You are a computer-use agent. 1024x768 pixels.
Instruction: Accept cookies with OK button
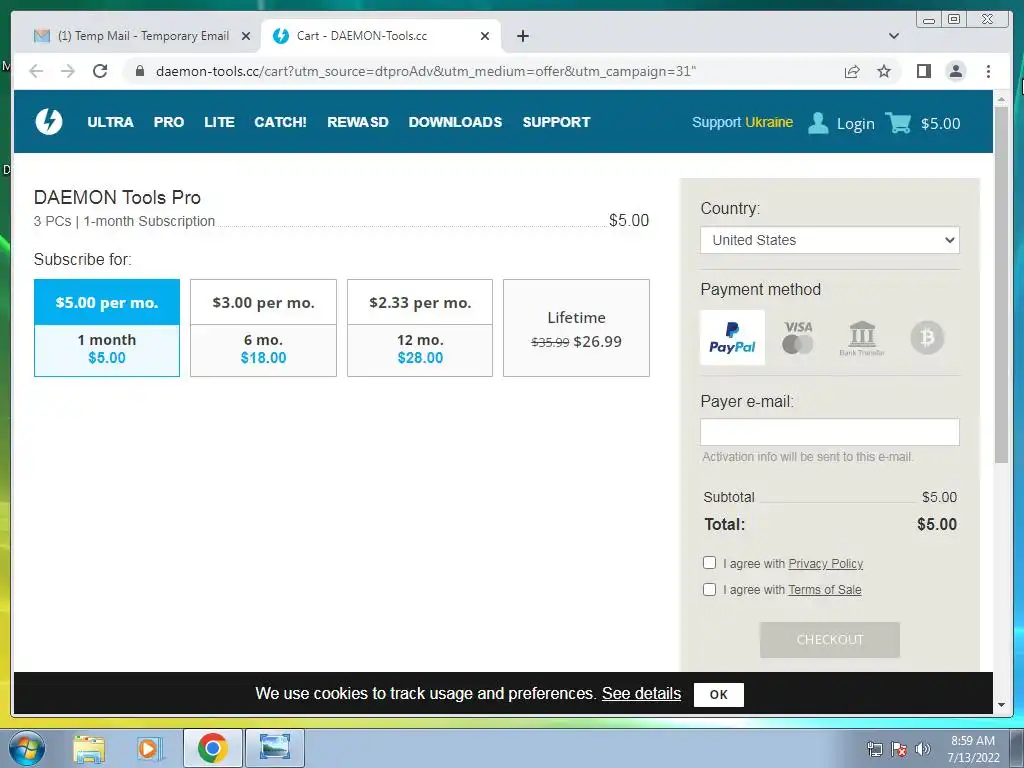click(x=718, y=694)
